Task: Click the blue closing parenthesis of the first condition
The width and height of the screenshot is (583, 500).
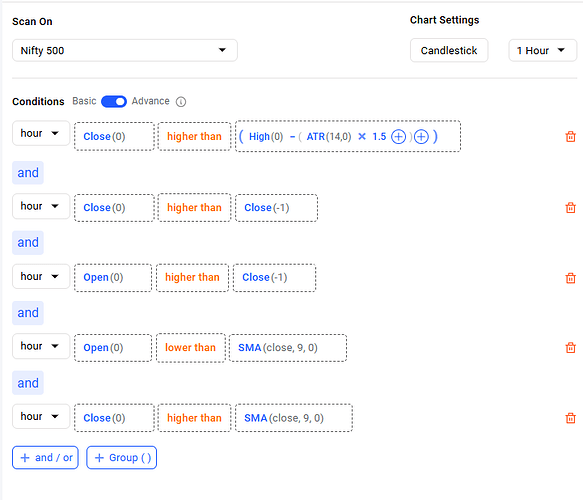Action: 435,136
